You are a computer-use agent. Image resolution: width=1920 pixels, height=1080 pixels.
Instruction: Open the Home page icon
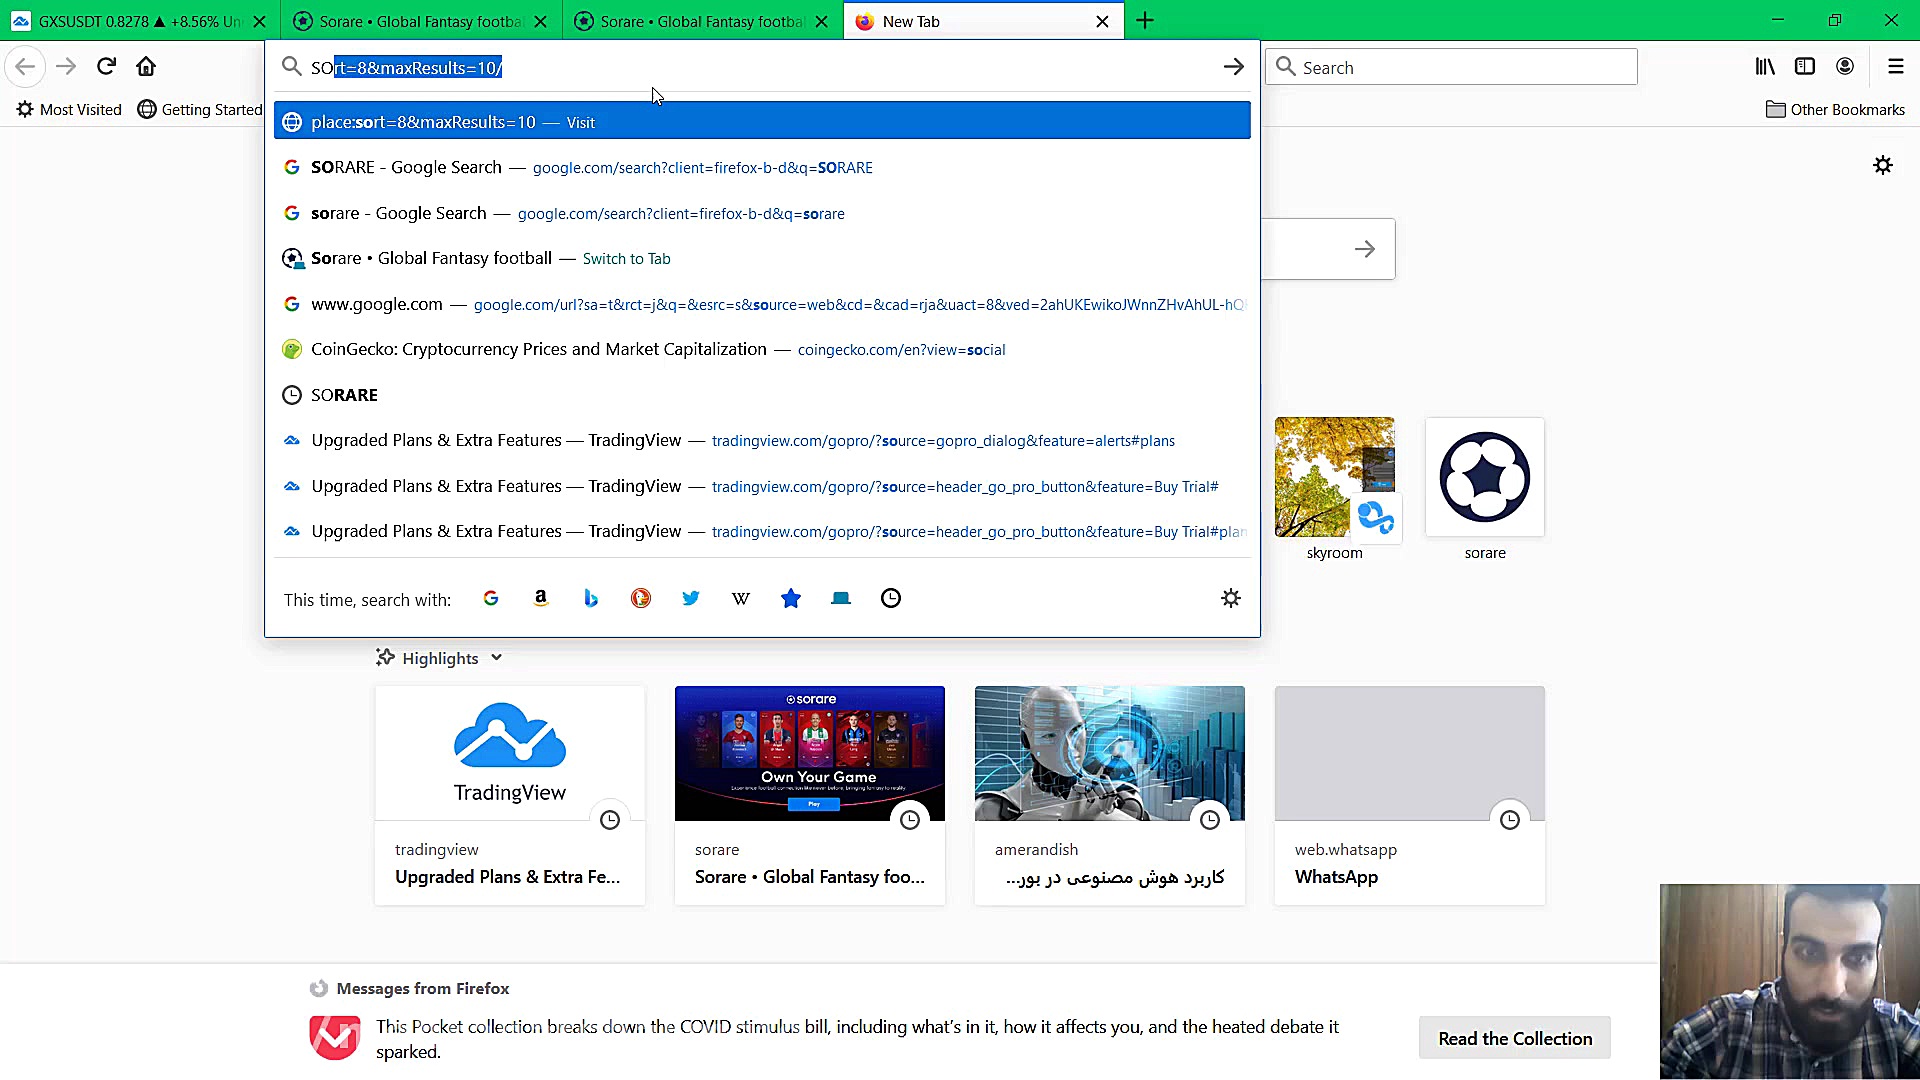click(146, 67)
